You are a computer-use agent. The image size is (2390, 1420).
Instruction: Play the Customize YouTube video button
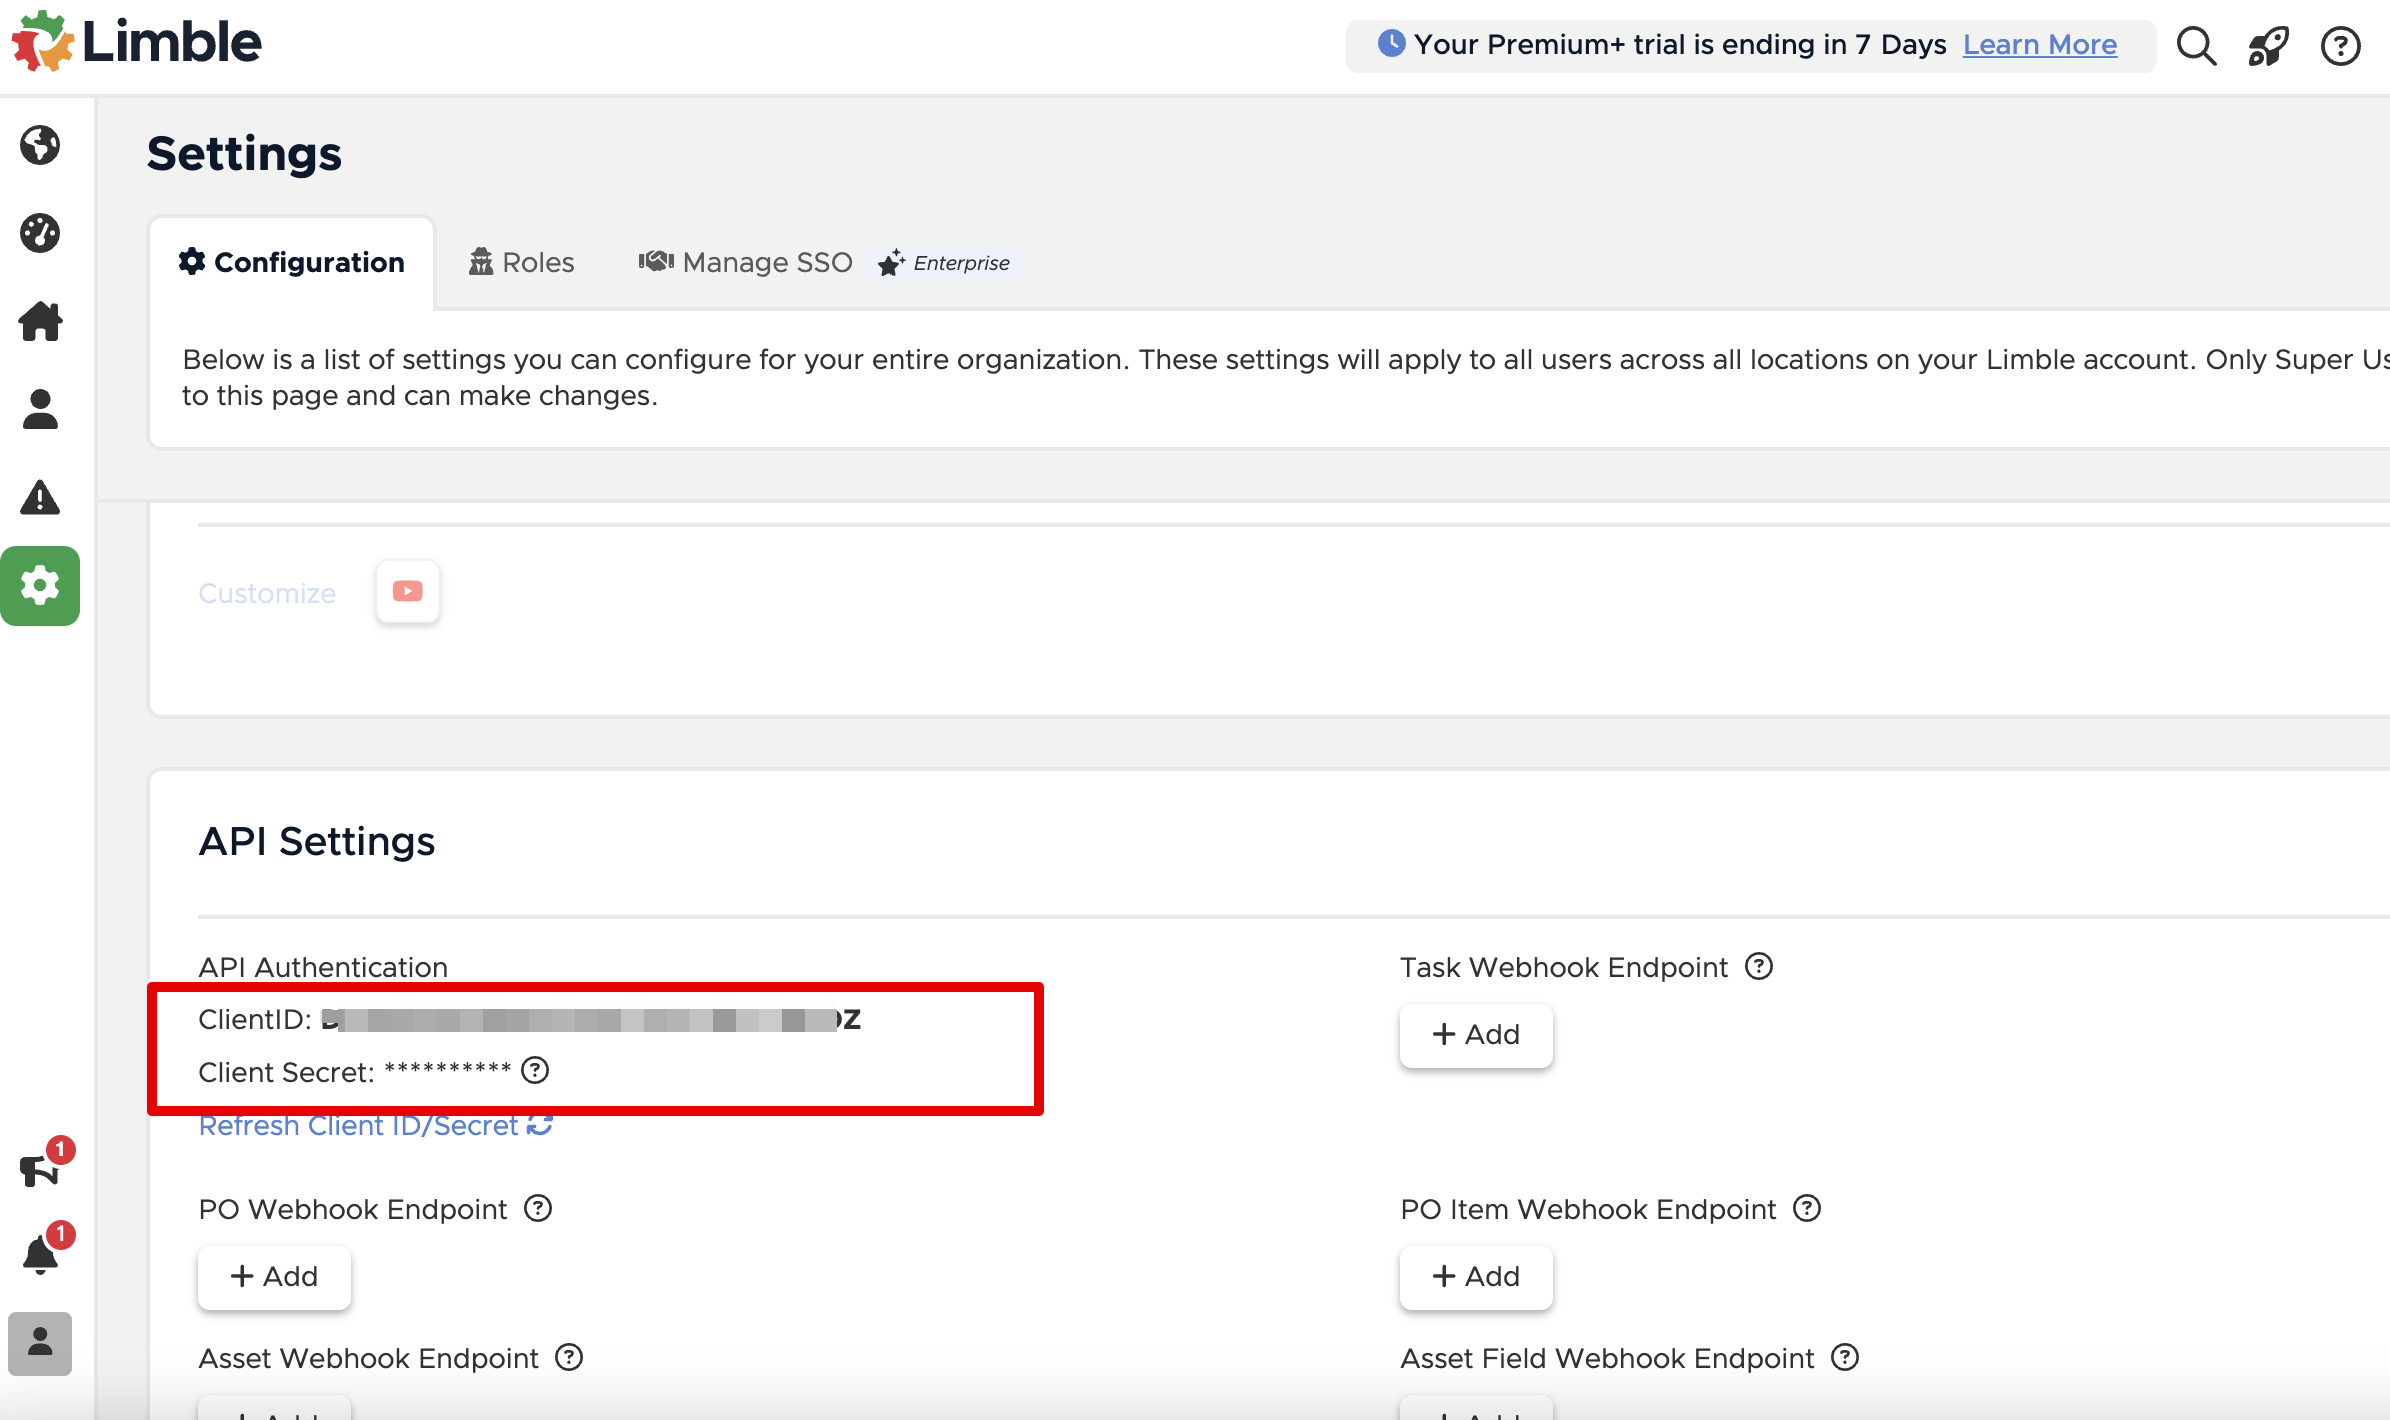point(407,592)
